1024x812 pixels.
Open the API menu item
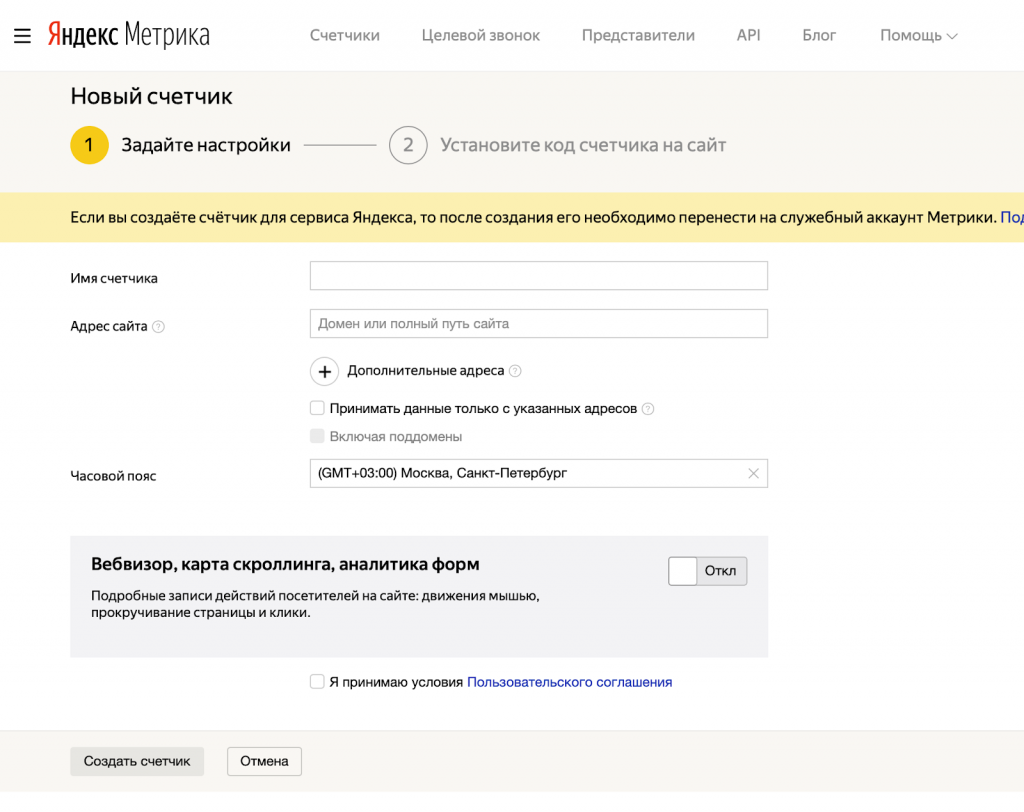click(x=748, y=35)
